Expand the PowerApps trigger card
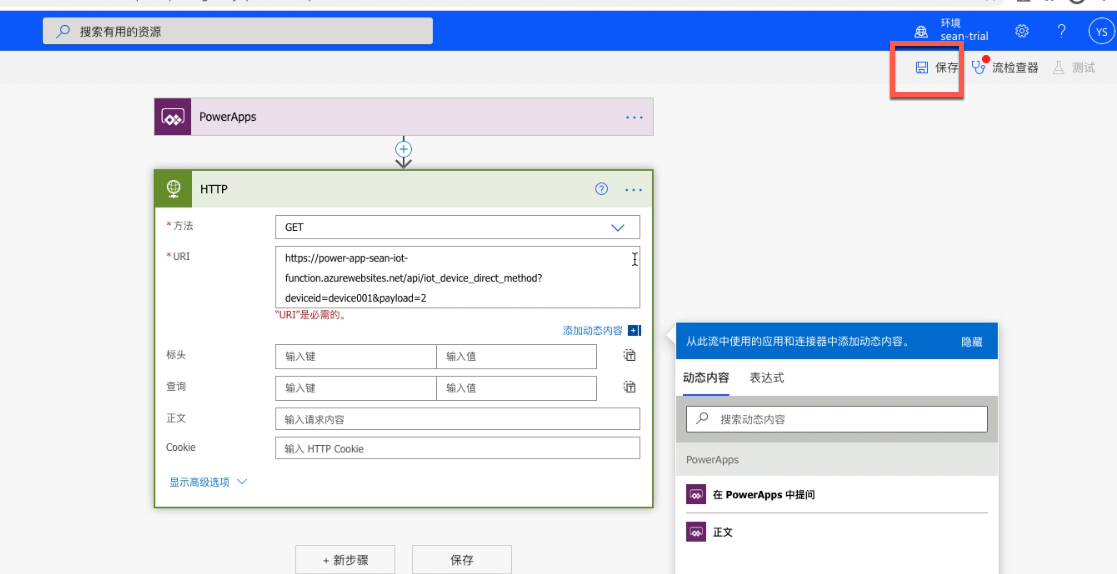This screenshot has width=1117, height=574. 404,117
